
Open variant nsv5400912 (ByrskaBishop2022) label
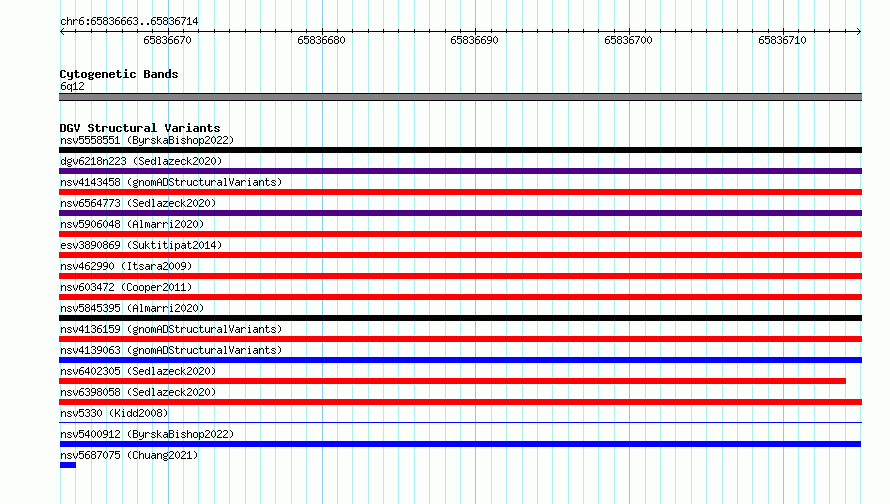(147, 434)
